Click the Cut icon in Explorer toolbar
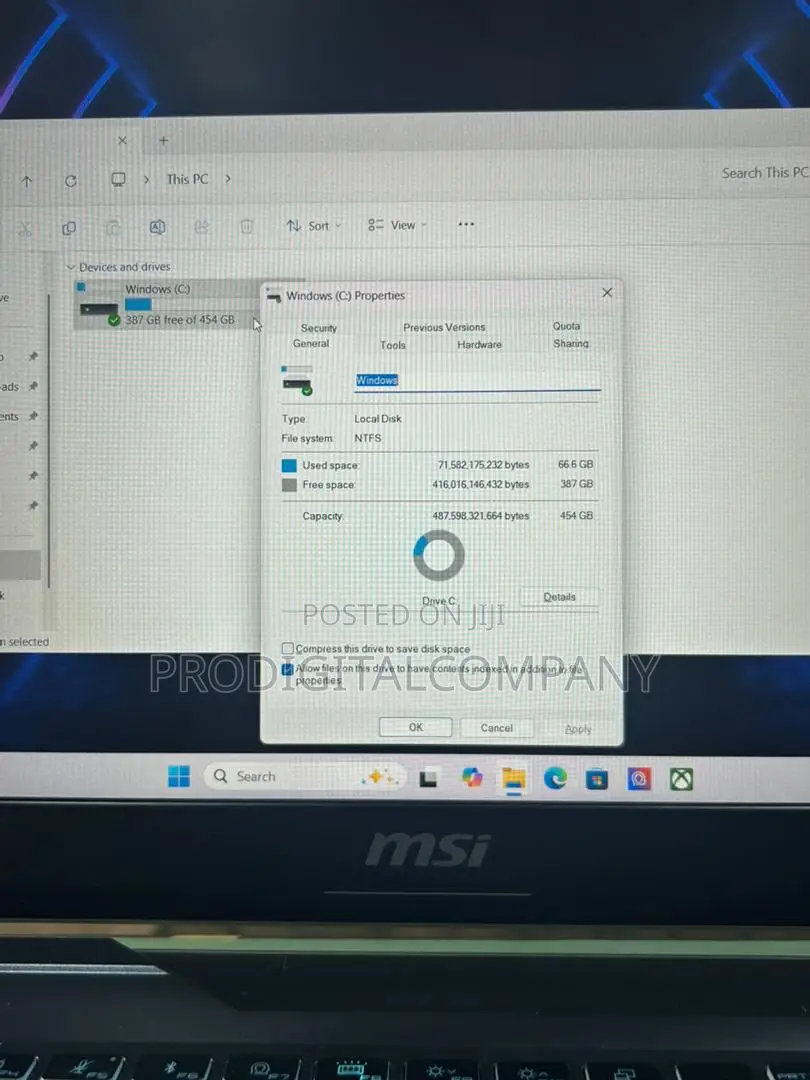The width and height of the screenshot is (810, 1080). pos(25,229)
